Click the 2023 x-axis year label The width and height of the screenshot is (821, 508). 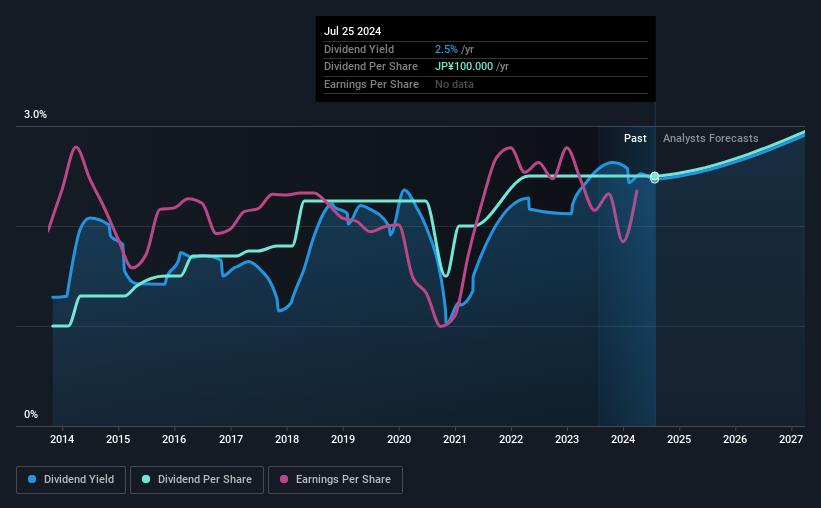[567, 439]
